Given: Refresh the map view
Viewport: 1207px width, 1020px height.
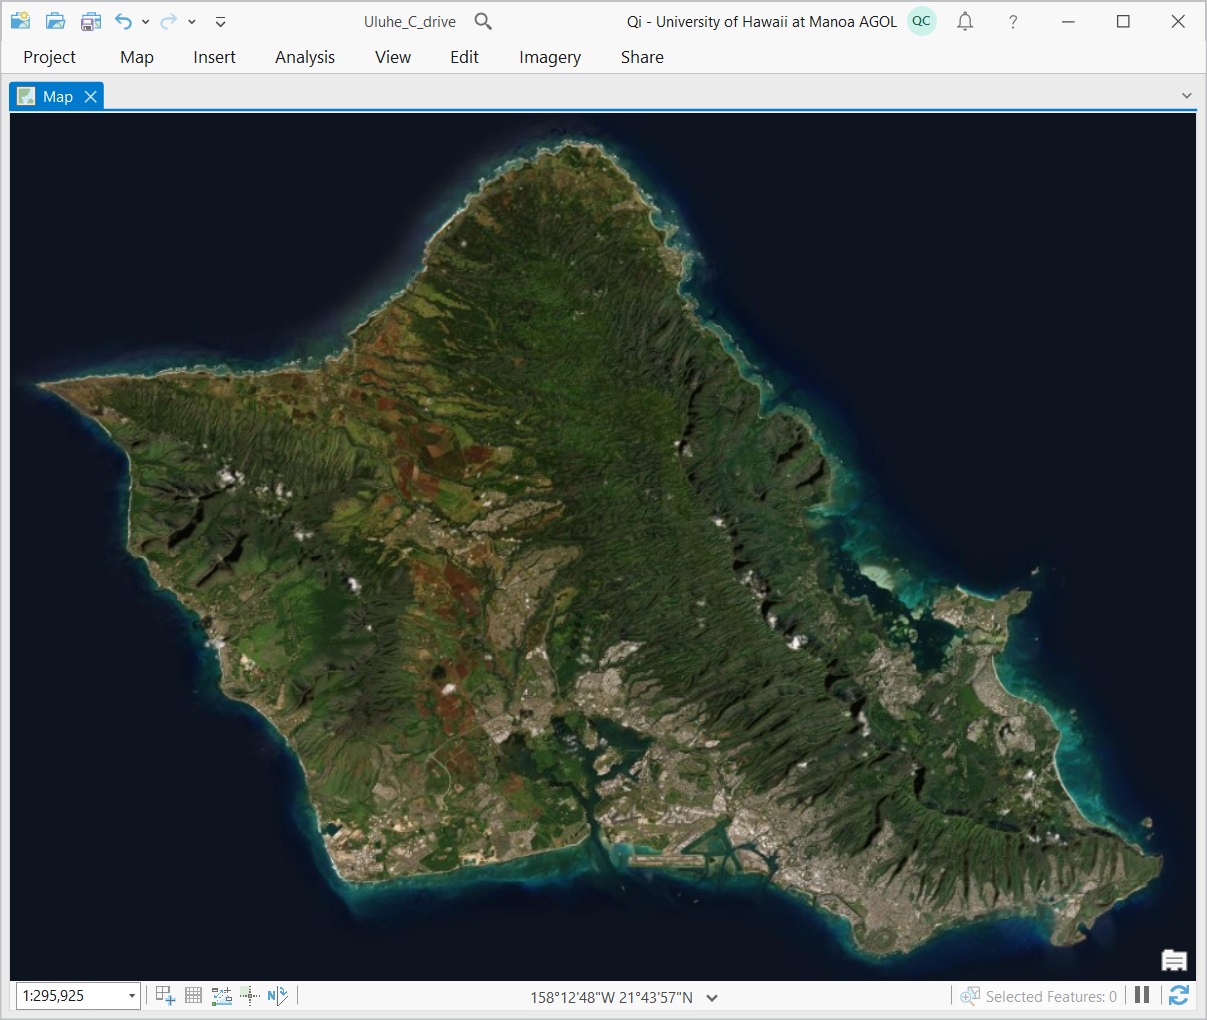Looking at the screenshot, I should [x=1179, y=995].
